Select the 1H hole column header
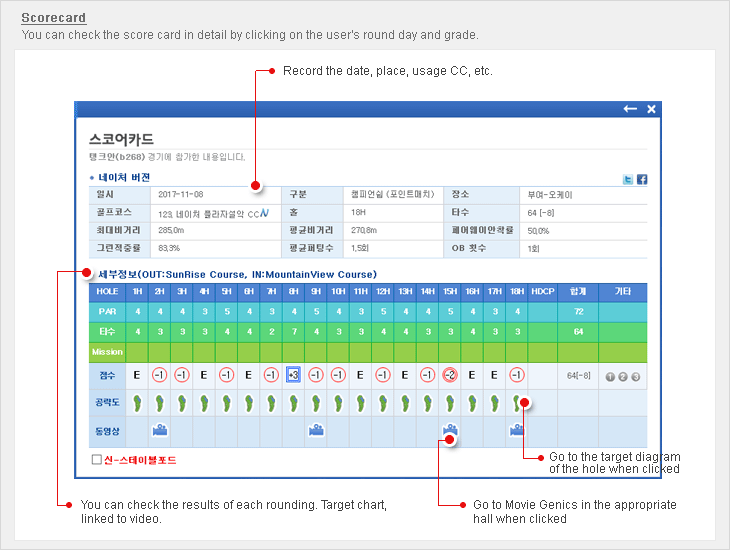The width and height of the screenshot is (730, 550). click(137, 292)
